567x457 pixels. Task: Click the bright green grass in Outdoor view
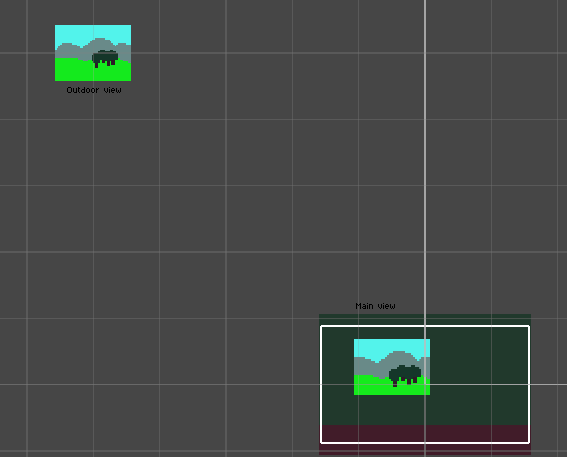[x=72, y=71]
